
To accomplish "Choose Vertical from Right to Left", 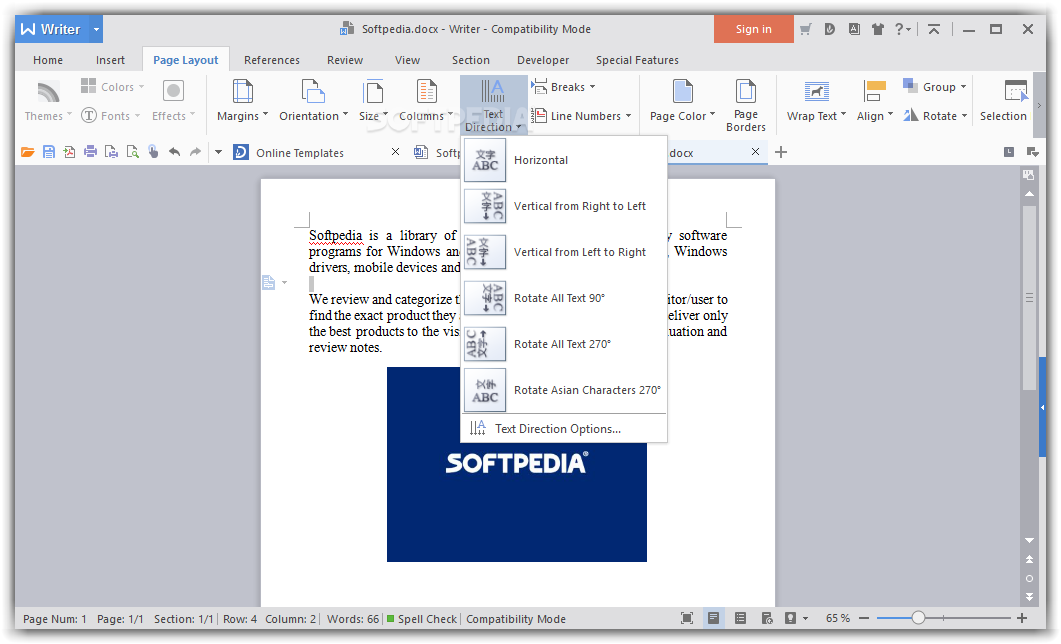I will pyautogui.click(x=564, y=206).
